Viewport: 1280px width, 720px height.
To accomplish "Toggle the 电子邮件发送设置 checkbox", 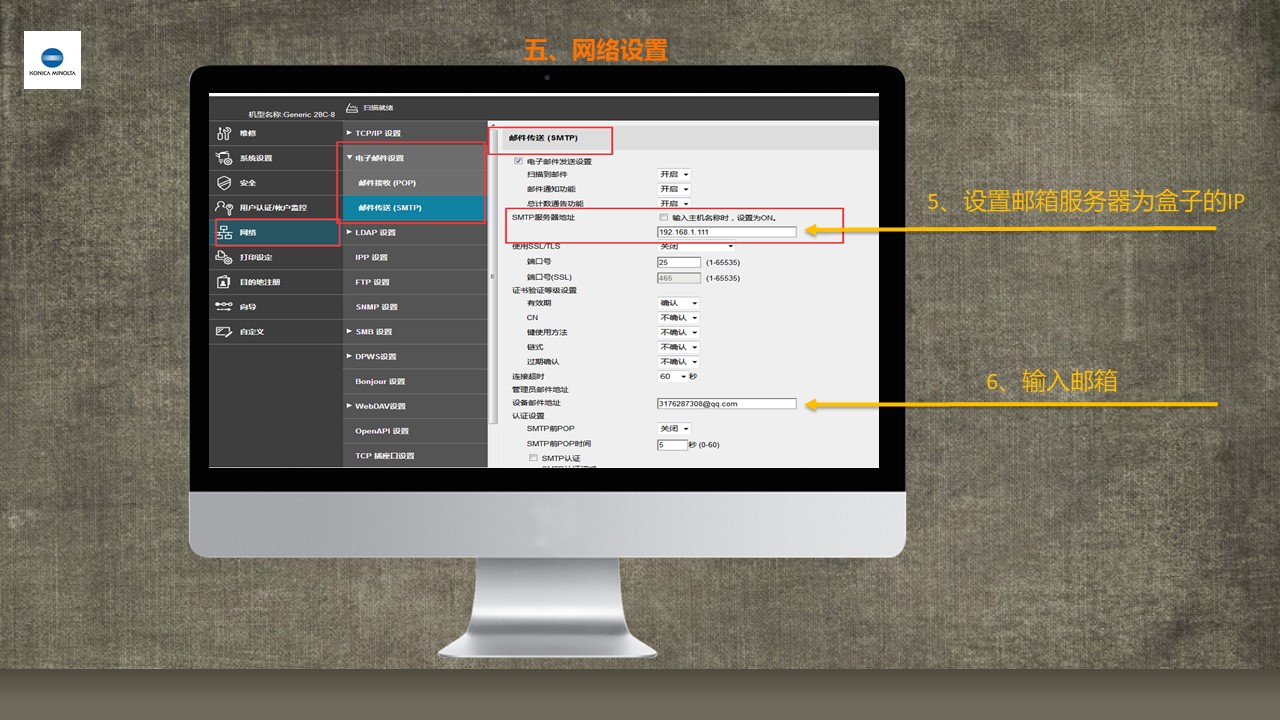I will [x=518, y=161].
